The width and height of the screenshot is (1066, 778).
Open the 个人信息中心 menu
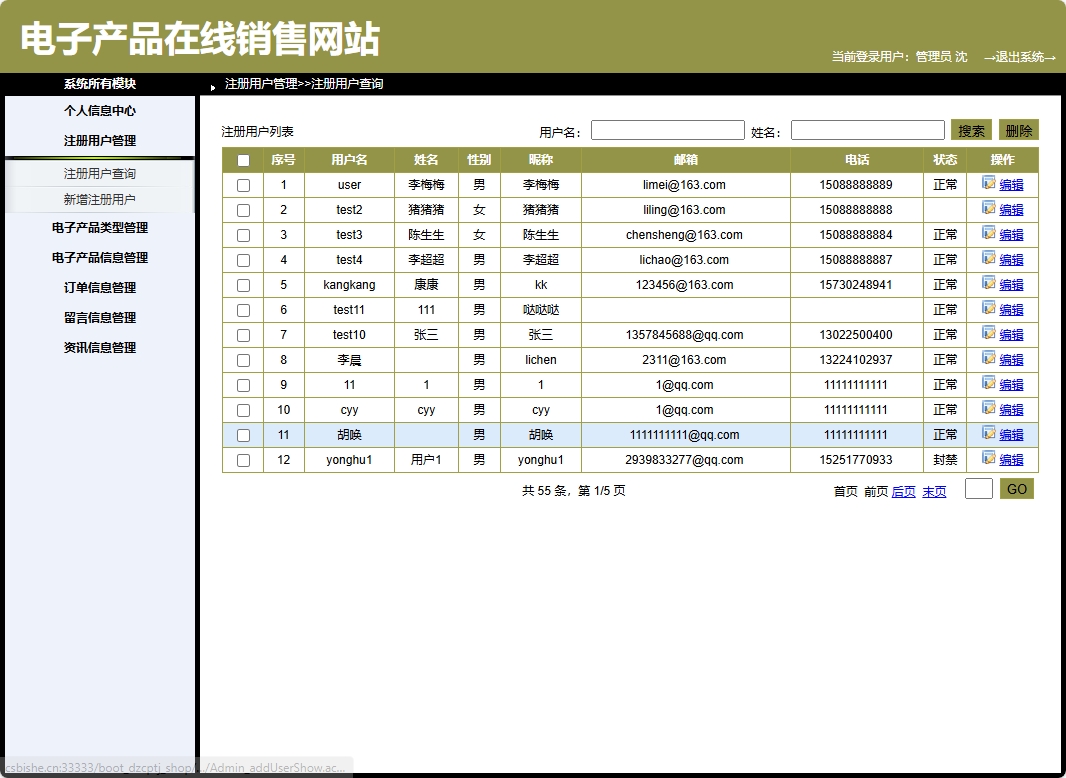coord(100,110)
